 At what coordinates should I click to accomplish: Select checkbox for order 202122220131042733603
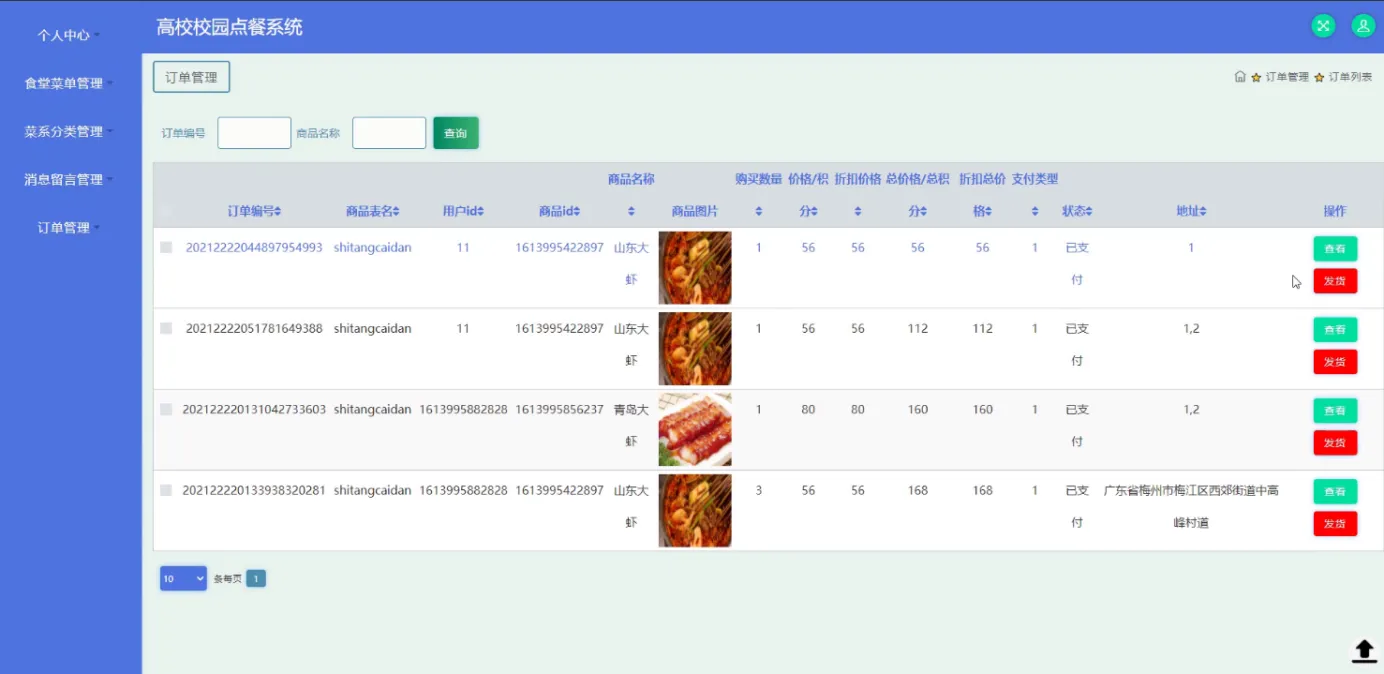point(166,409)
